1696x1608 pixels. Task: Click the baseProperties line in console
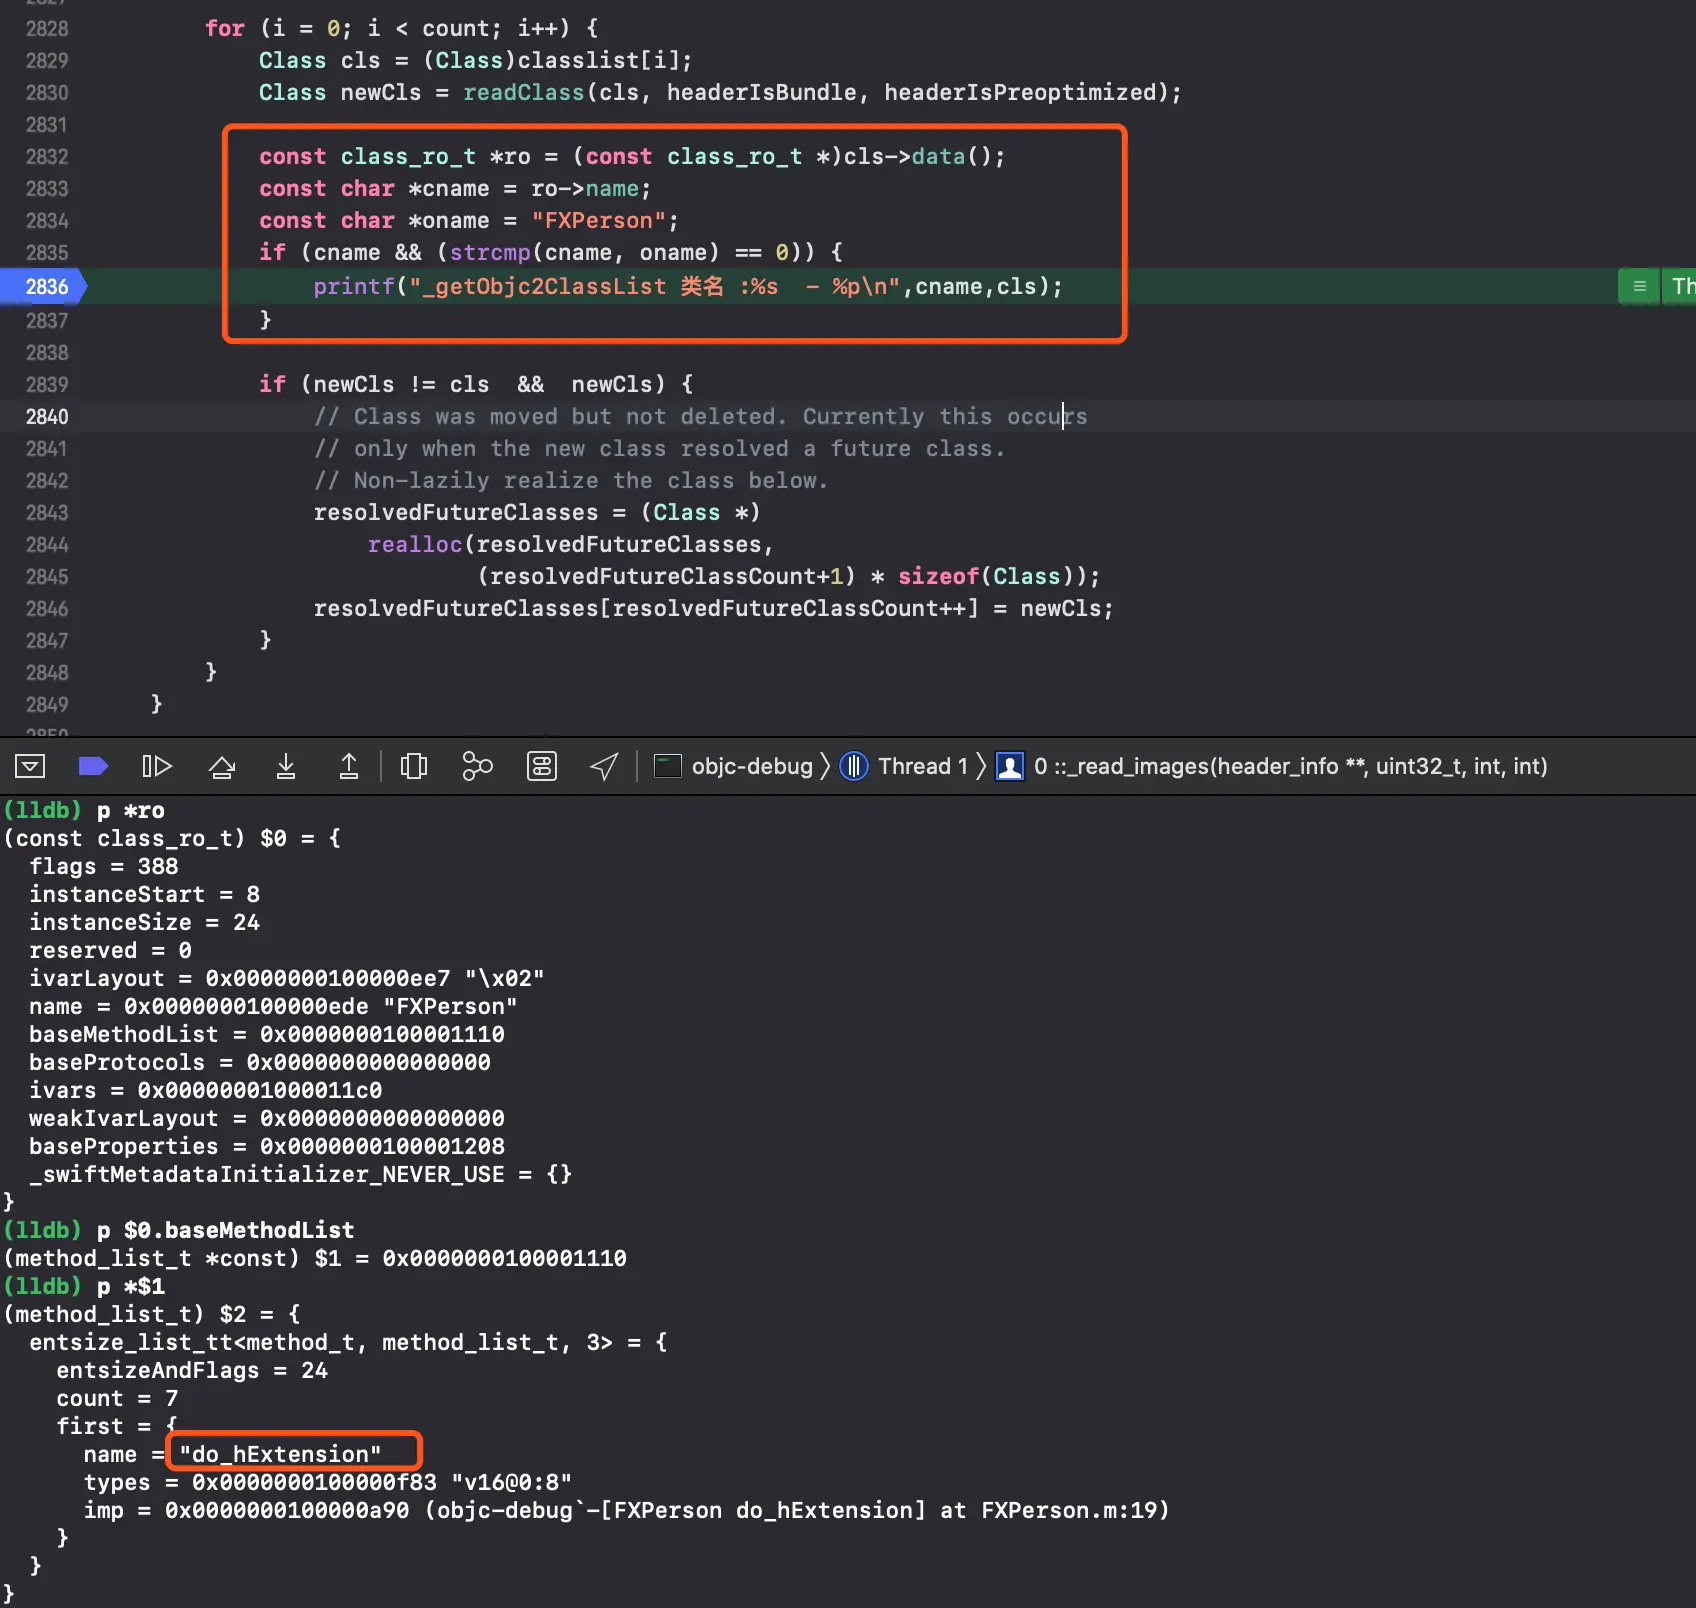click(x=267, y=1147)
